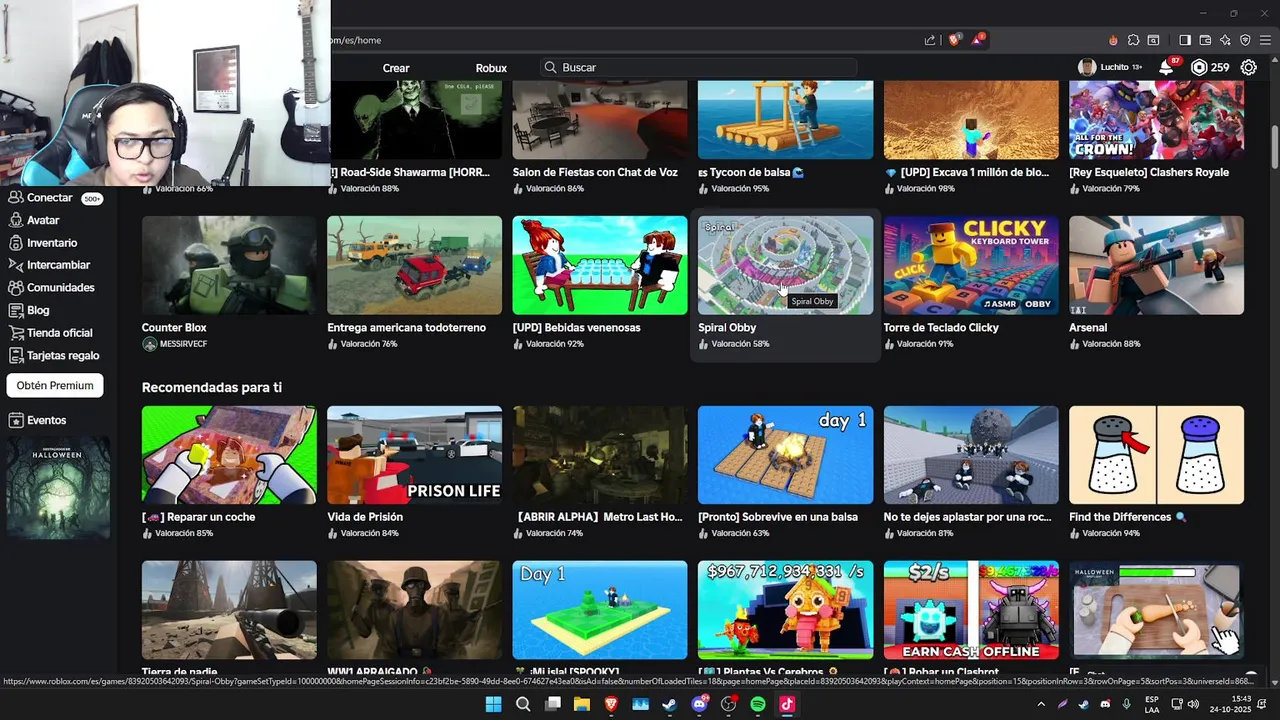The width and height of the screenshot is (1280, 720).
Task: Click the search magnifier icon
Action: click(x=550, y=67)
